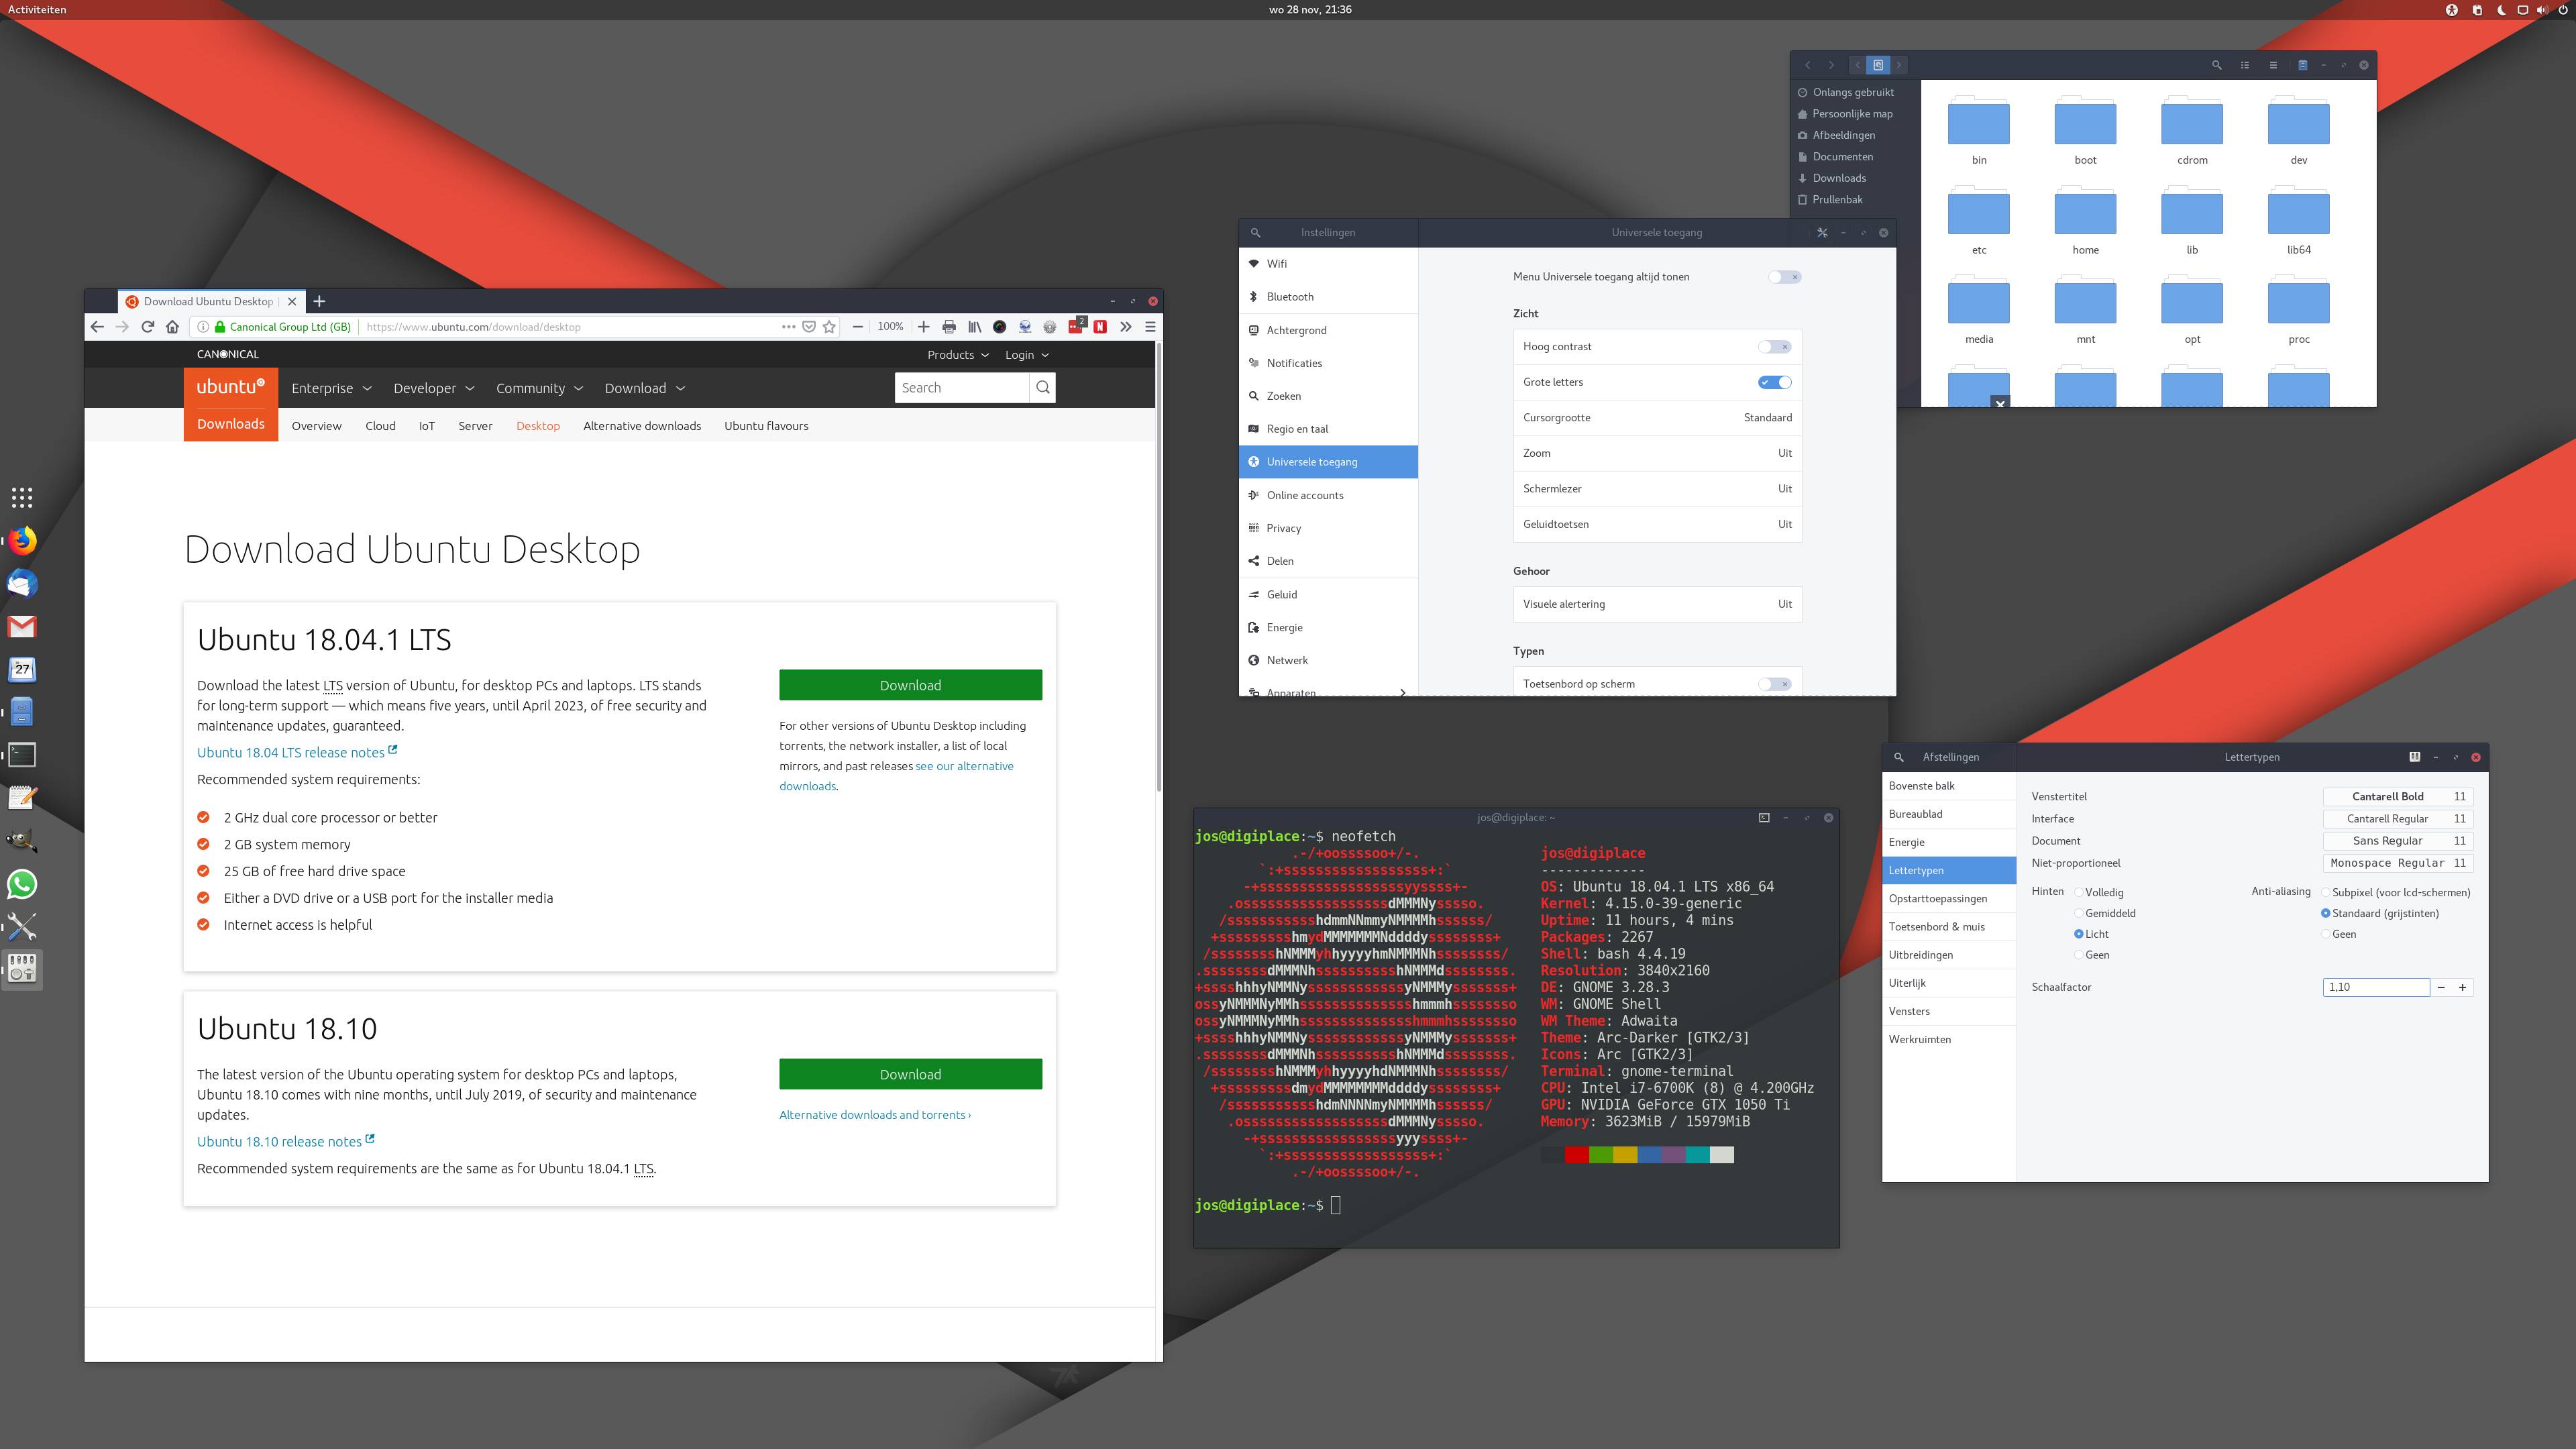Print page icon in Firefox toolbar
This screenshot has width=2576, height=1449.
949,327
